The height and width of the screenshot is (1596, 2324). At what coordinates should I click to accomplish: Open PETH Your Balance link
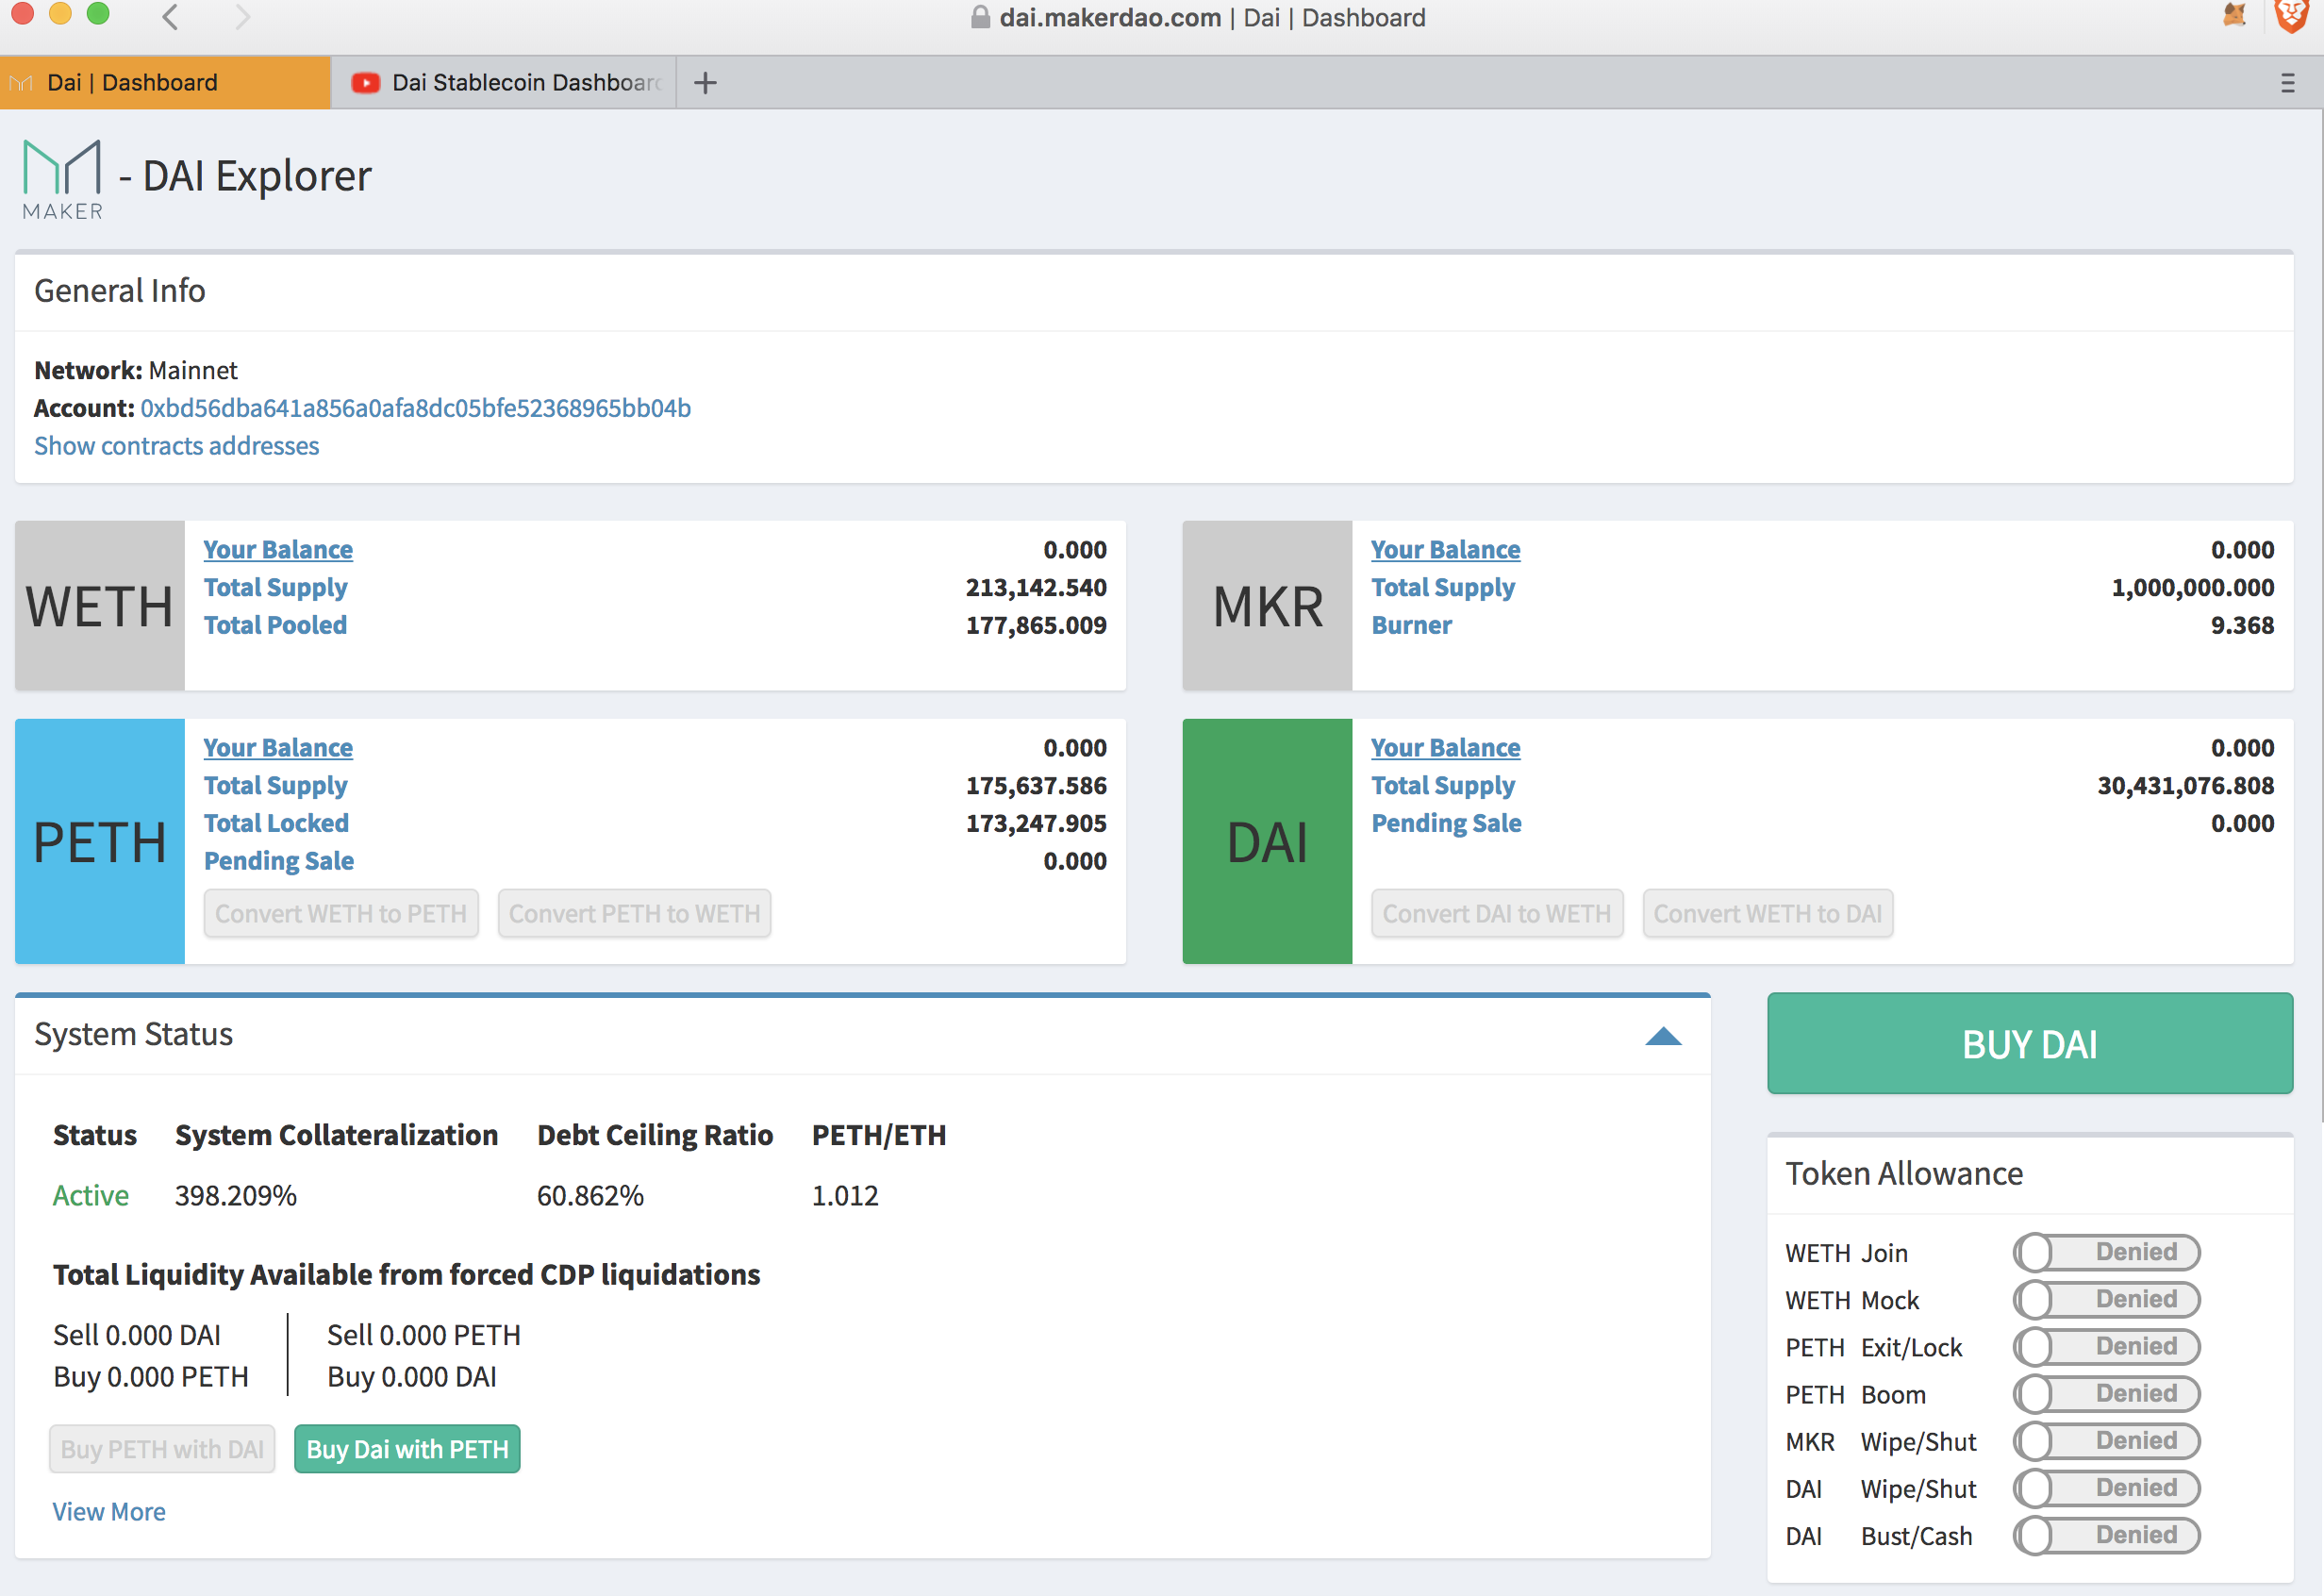point(278,747)
